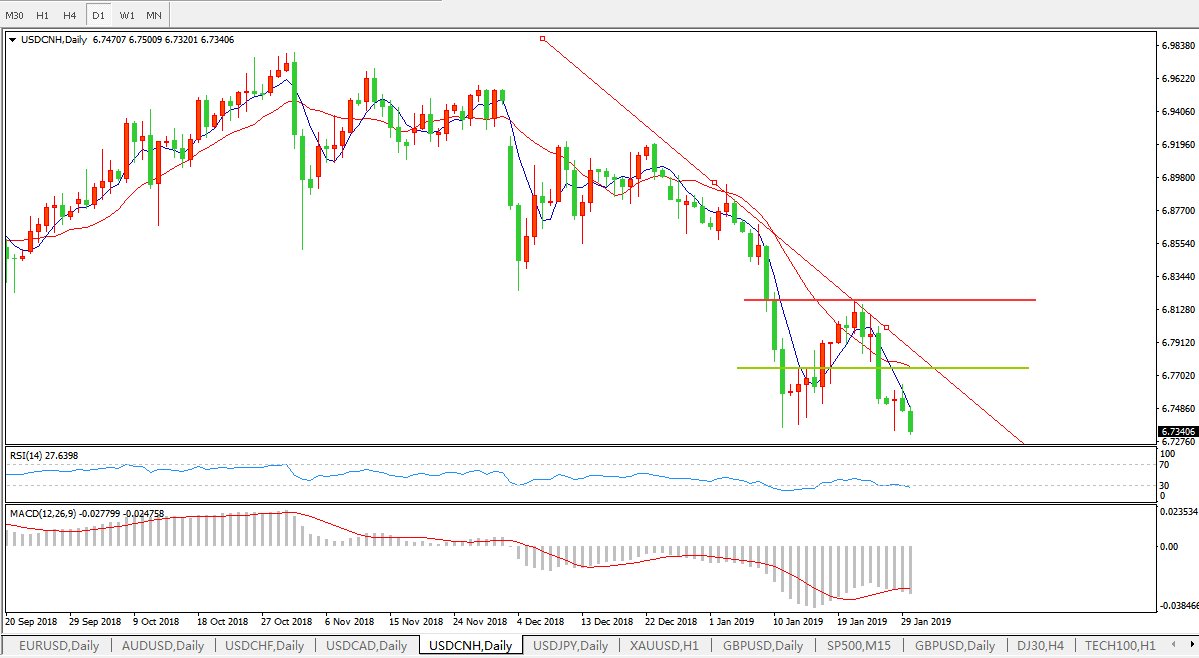Click the RSI(14) indicator label
Screen dimensions: 1199x658
[x=43, y=456]
